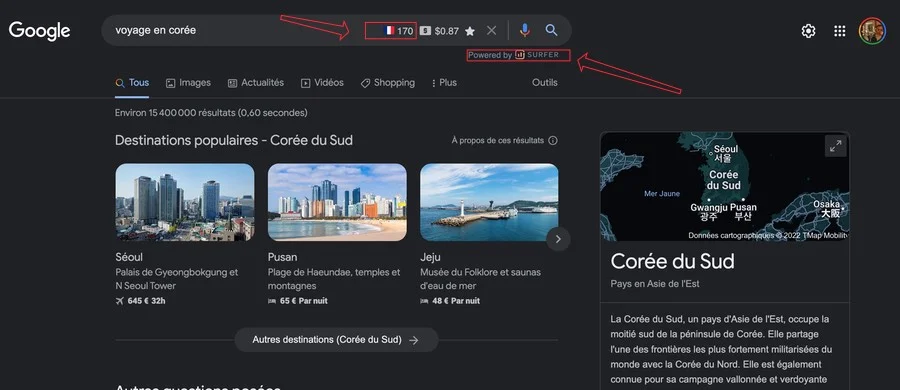The height and width of the screenshot is (390, 900).
Task: Expand the Plus menu
Action: 444,83
